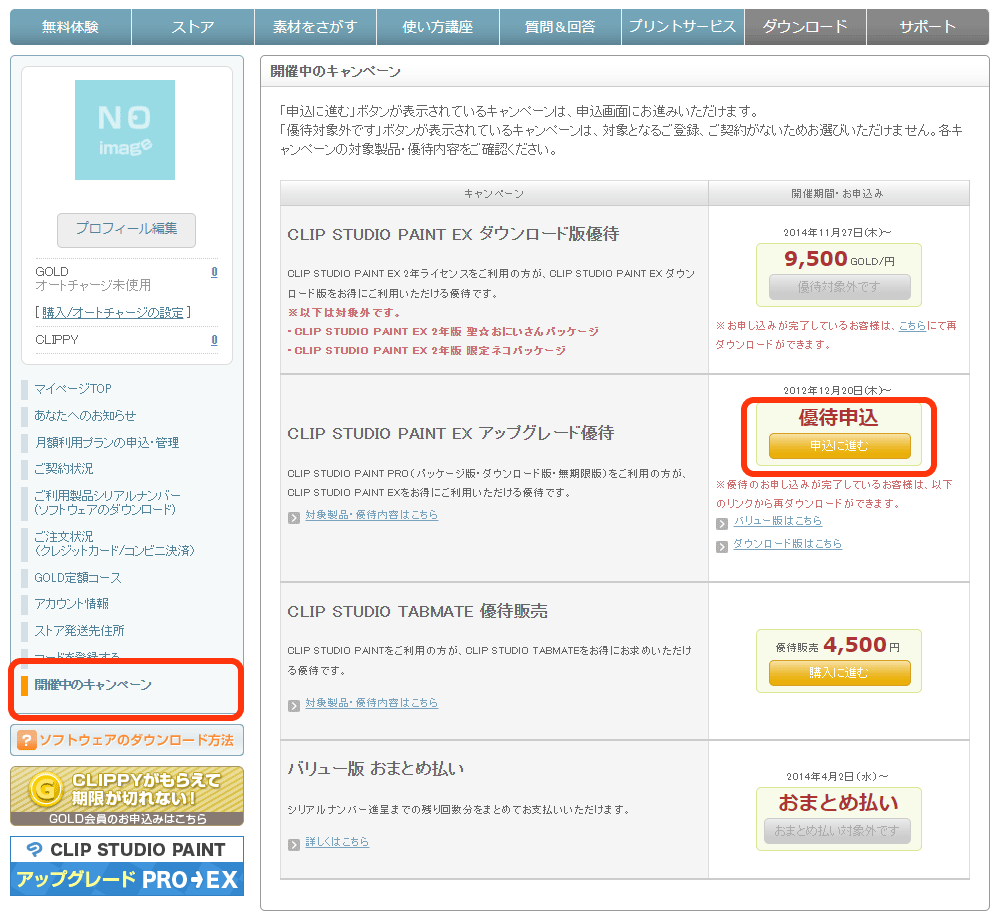
Task: Open 月額利用プランの申込・管理
Action: pos(107,442)
